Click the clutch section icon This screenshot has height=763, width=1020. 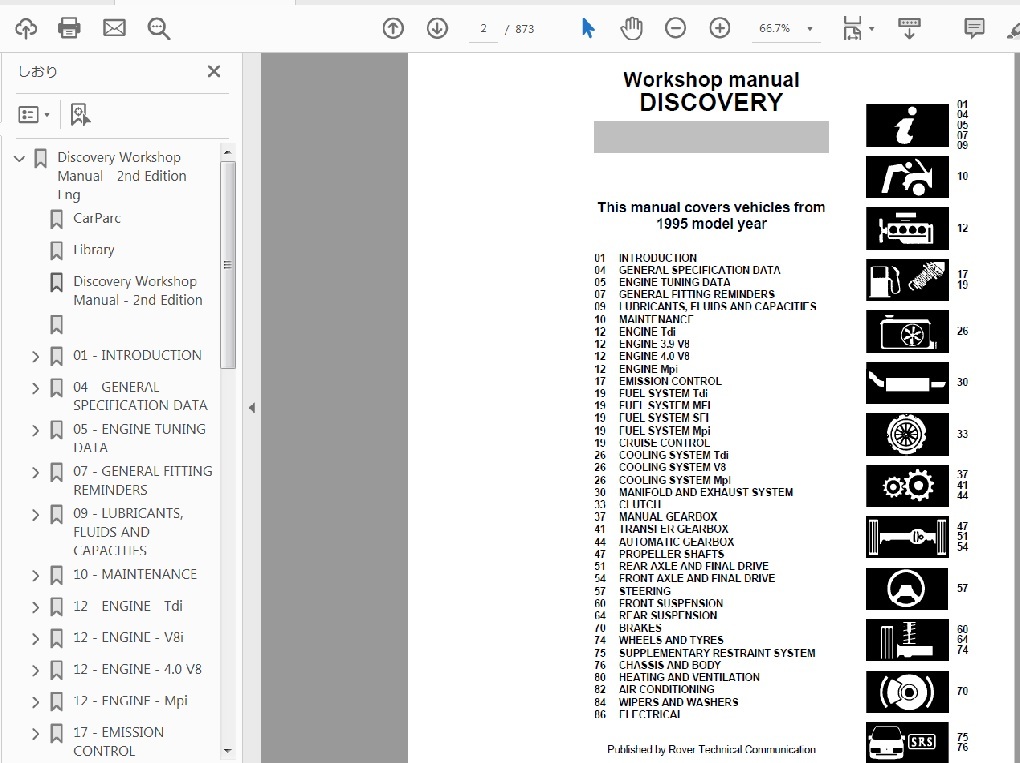click(907, 435)
